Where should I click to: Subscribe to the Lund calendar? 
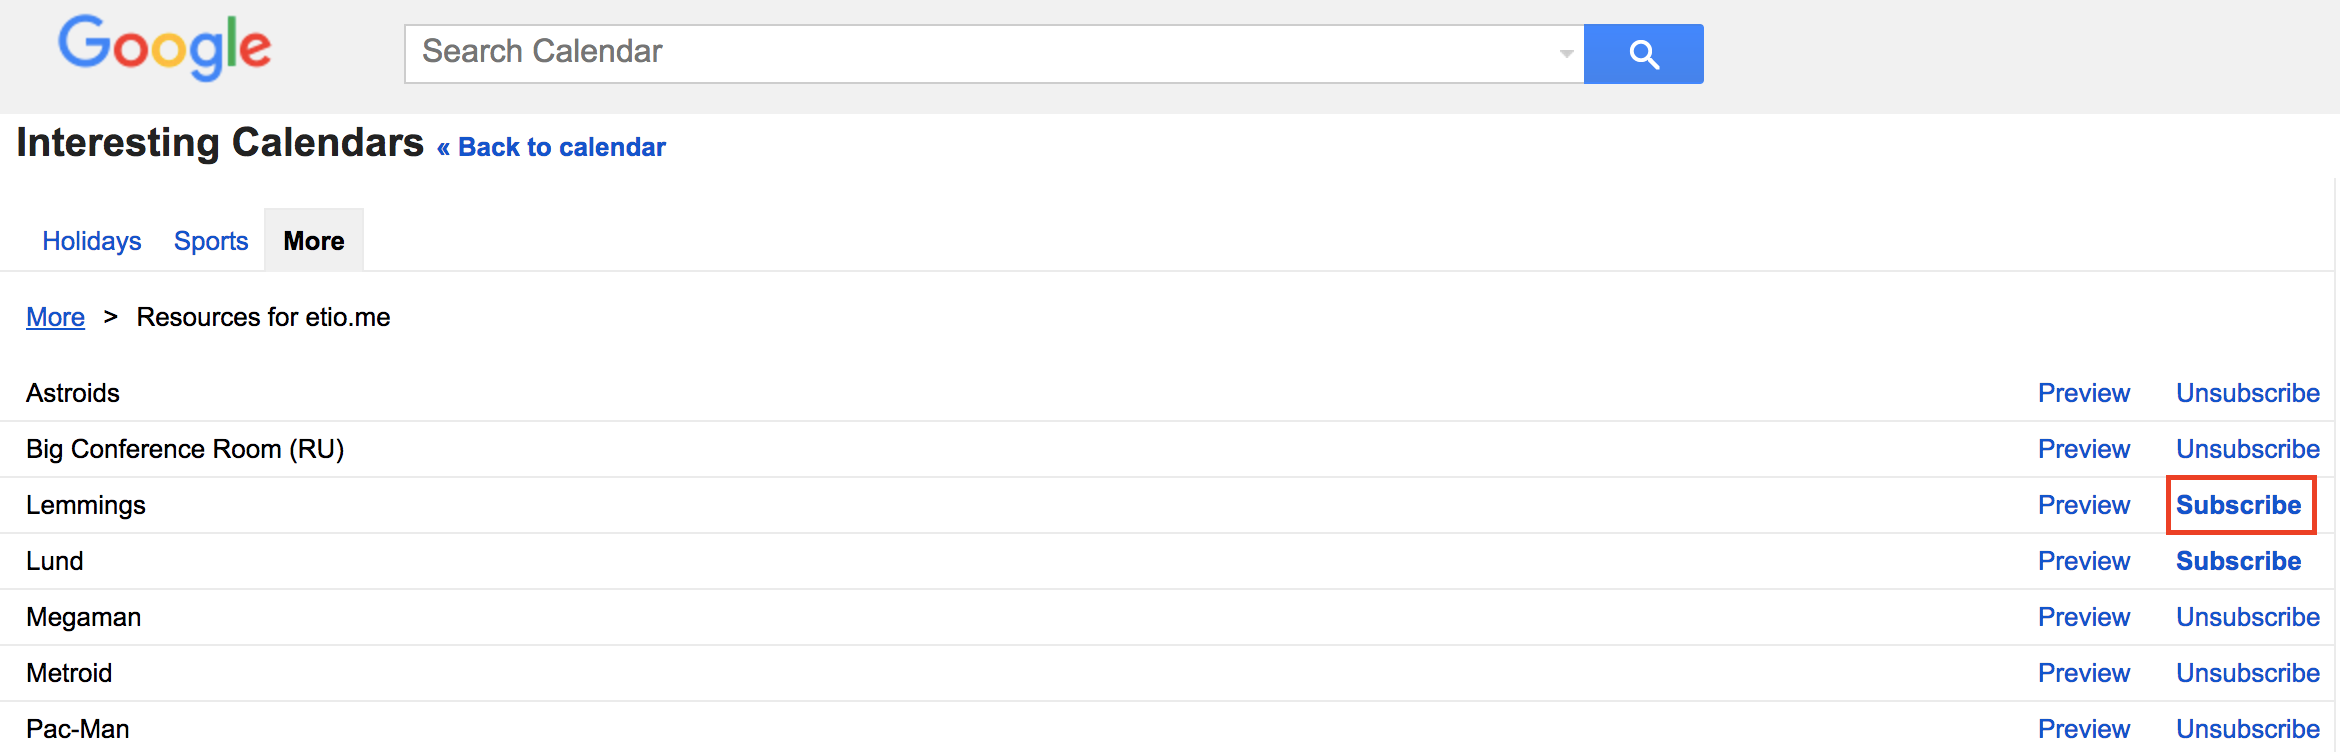(2239, 561)
